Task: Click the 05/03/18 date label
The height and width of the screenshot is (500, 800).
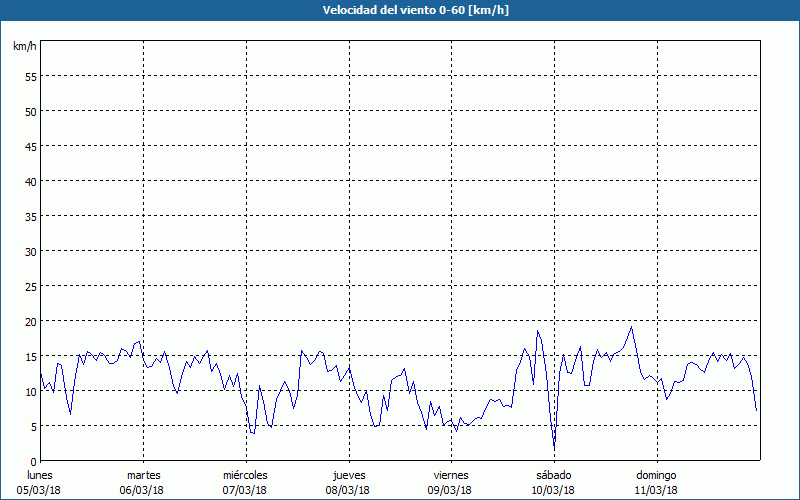Action: click(39, 490)
